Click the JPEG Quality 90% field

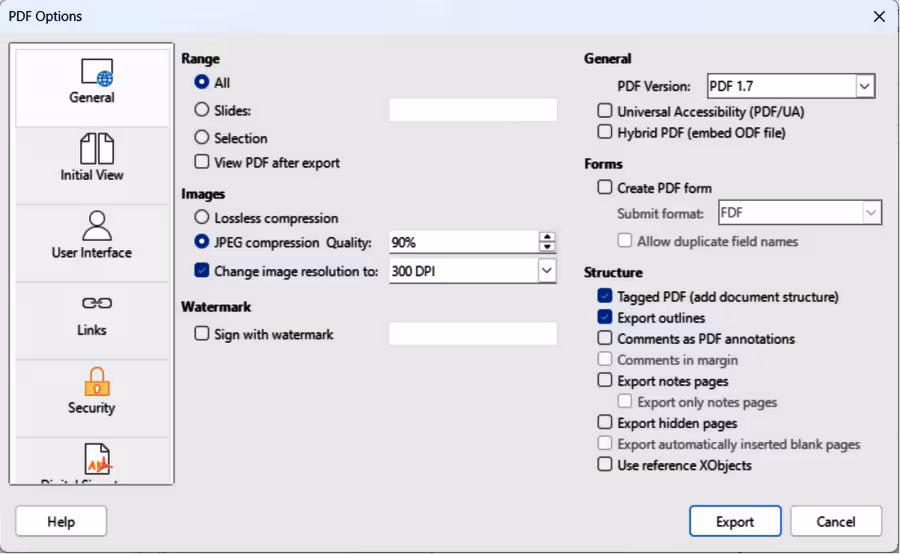pos(464,242)
